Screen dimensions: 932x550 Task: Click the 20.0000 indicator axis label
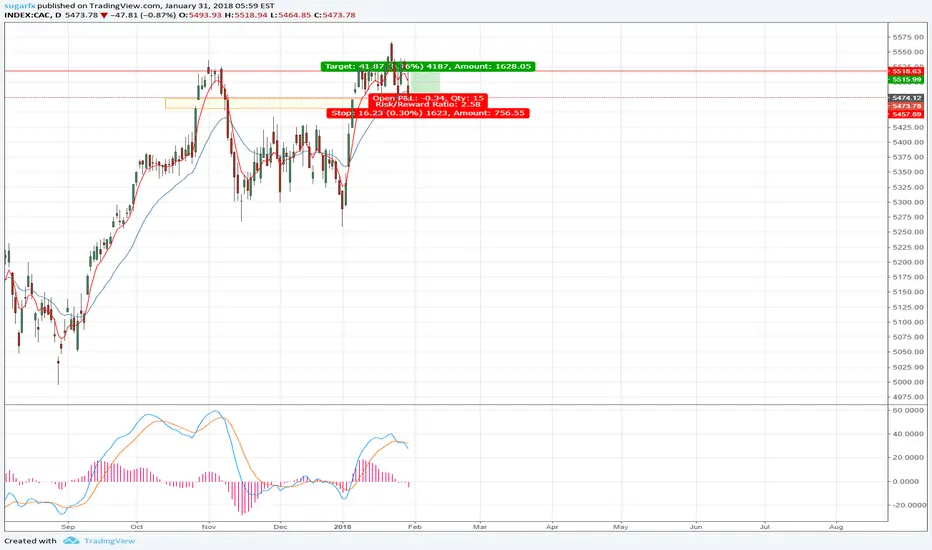pos(908,457)
